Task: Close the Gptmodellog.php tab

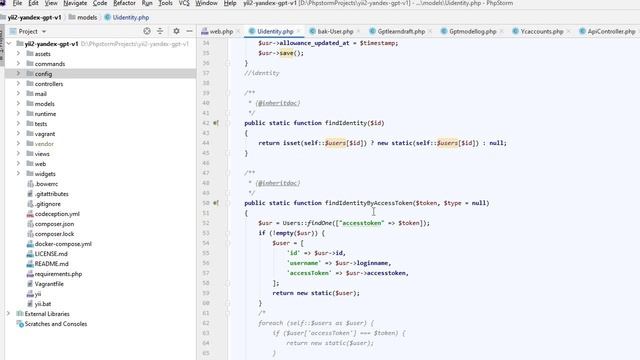Action: pos(502,31)
